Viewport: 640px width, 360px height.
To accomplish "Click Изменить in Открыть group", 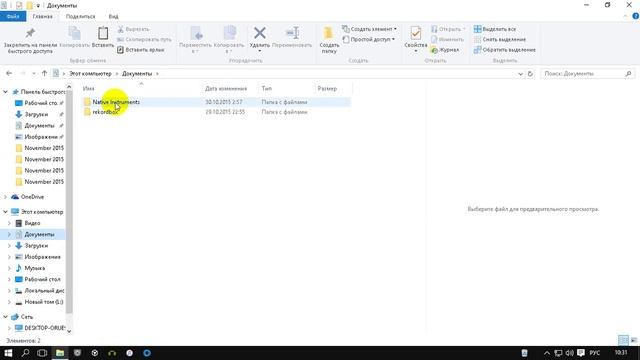I will coord(447,40).
